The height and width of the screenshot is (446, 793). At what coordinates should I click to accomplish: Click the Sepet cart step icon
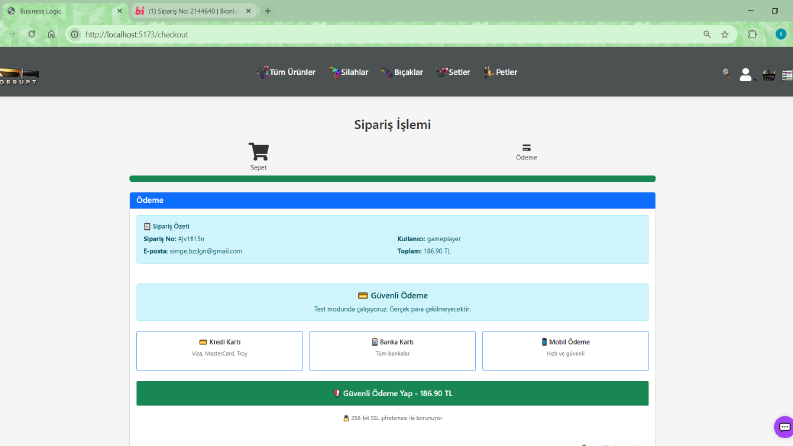point(258,151)
